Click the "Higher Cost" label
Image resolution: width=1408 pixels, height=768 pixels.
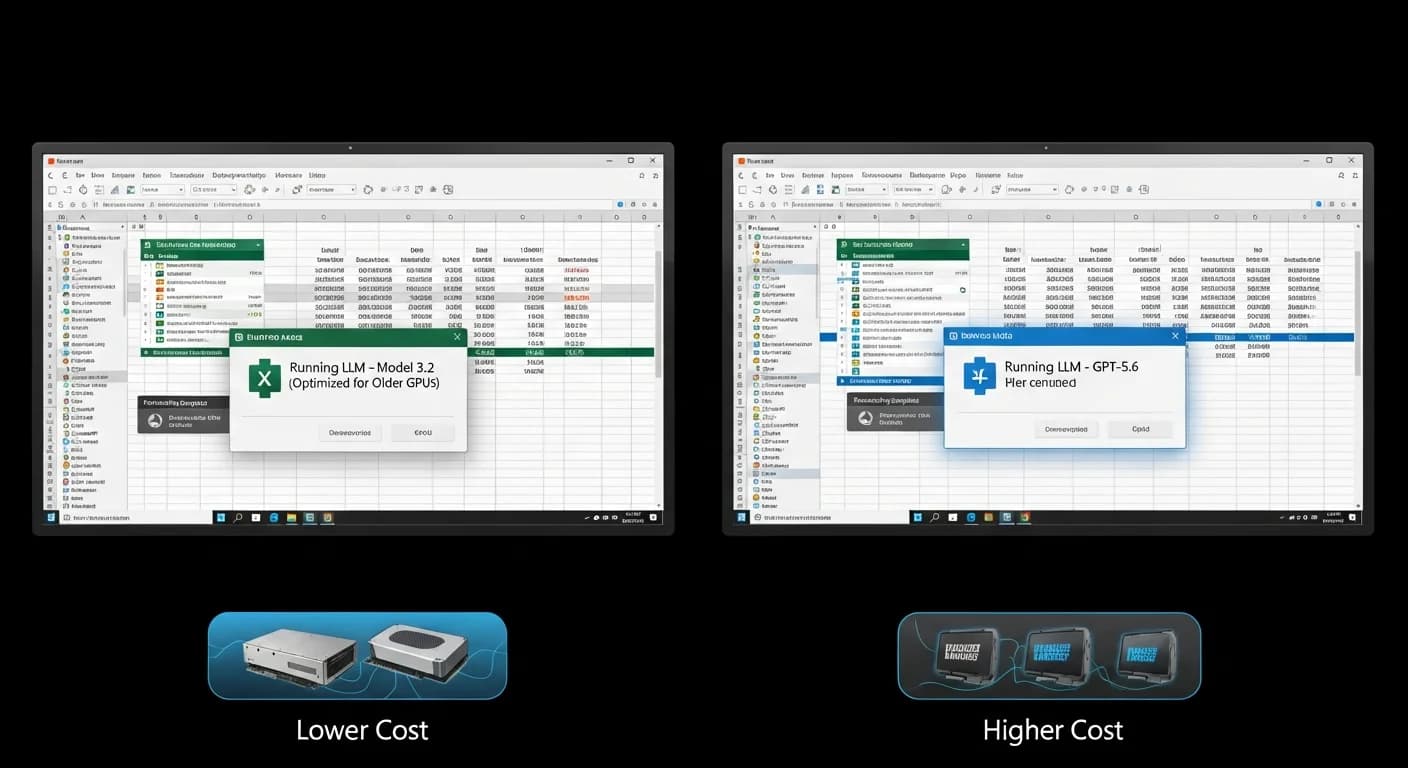click(x=1053, y=731)
